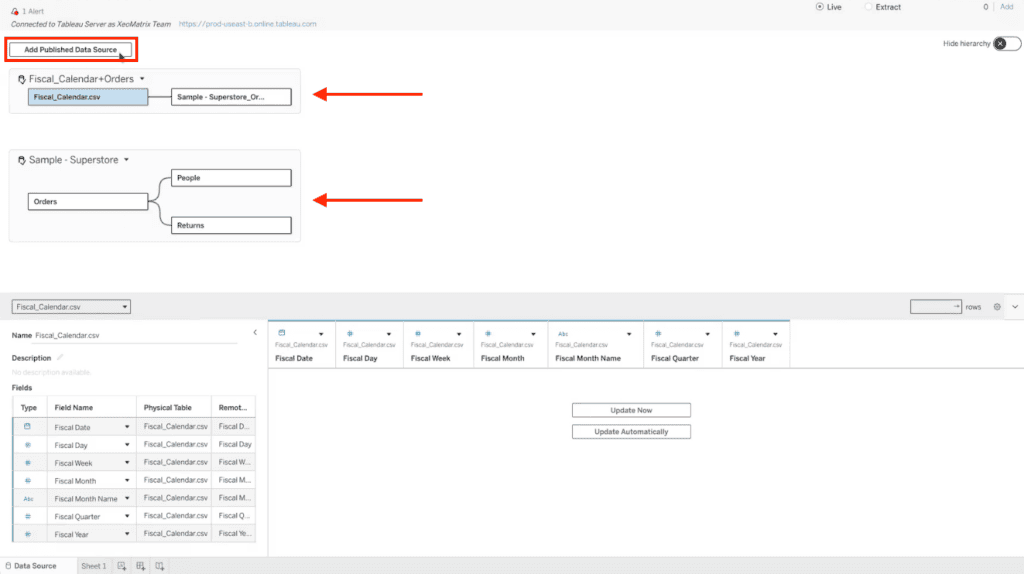Click the new worksheet icon

pyautogui.click(x=121, y=566)
